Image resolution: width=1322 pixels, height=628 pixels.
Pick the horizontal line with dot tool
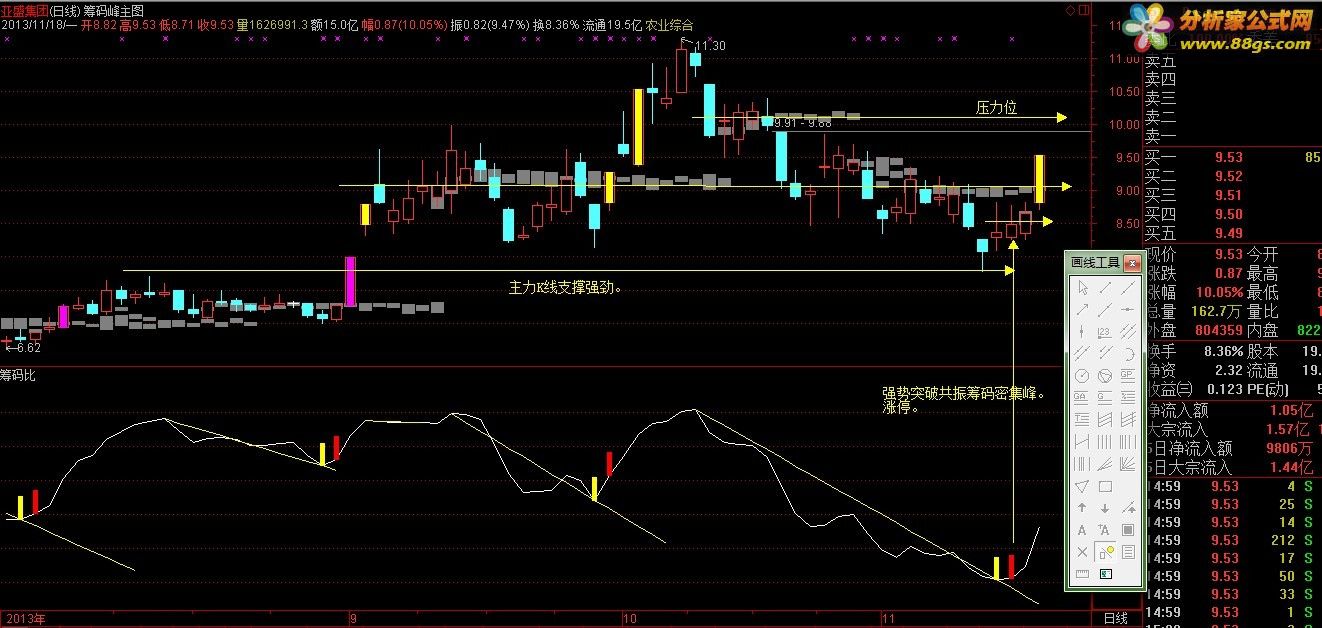1128,308
